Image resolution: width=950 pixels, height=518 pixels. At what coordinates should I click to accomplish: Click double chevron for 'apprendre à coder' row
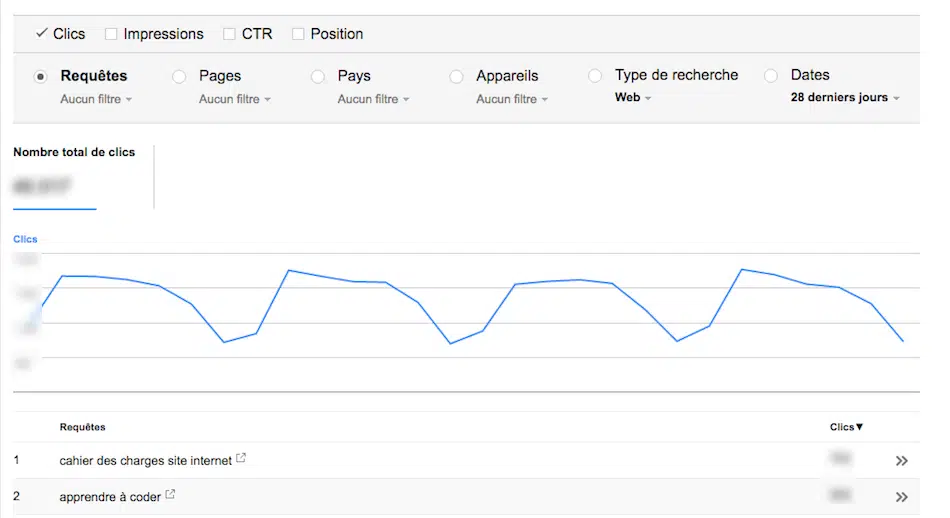click(x=901, y=497)
